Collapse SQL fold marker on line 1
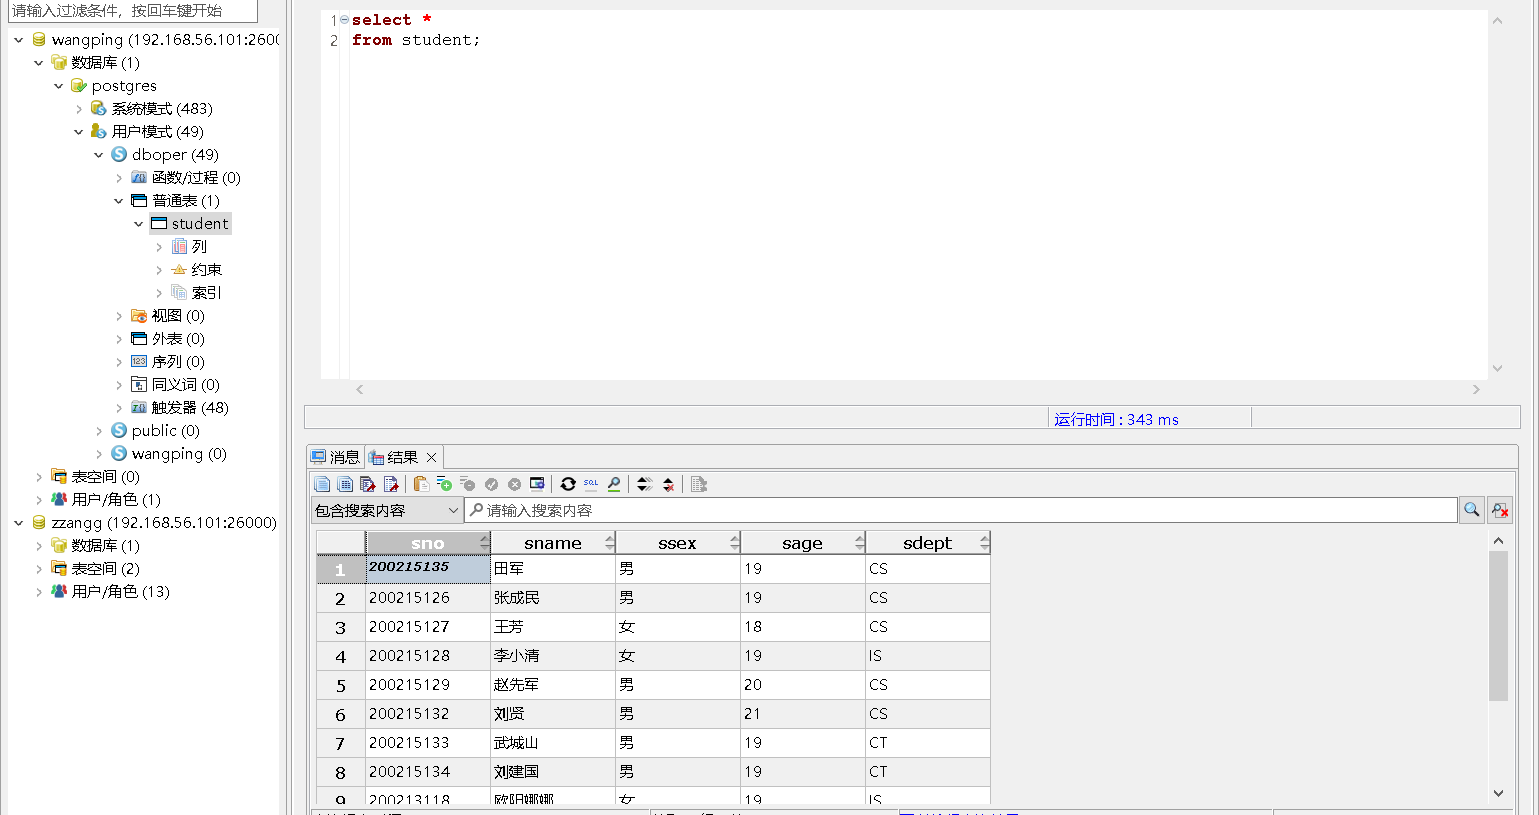This screenshot has width=1539, height=815. pyautogui.click(x=344, y=20)
